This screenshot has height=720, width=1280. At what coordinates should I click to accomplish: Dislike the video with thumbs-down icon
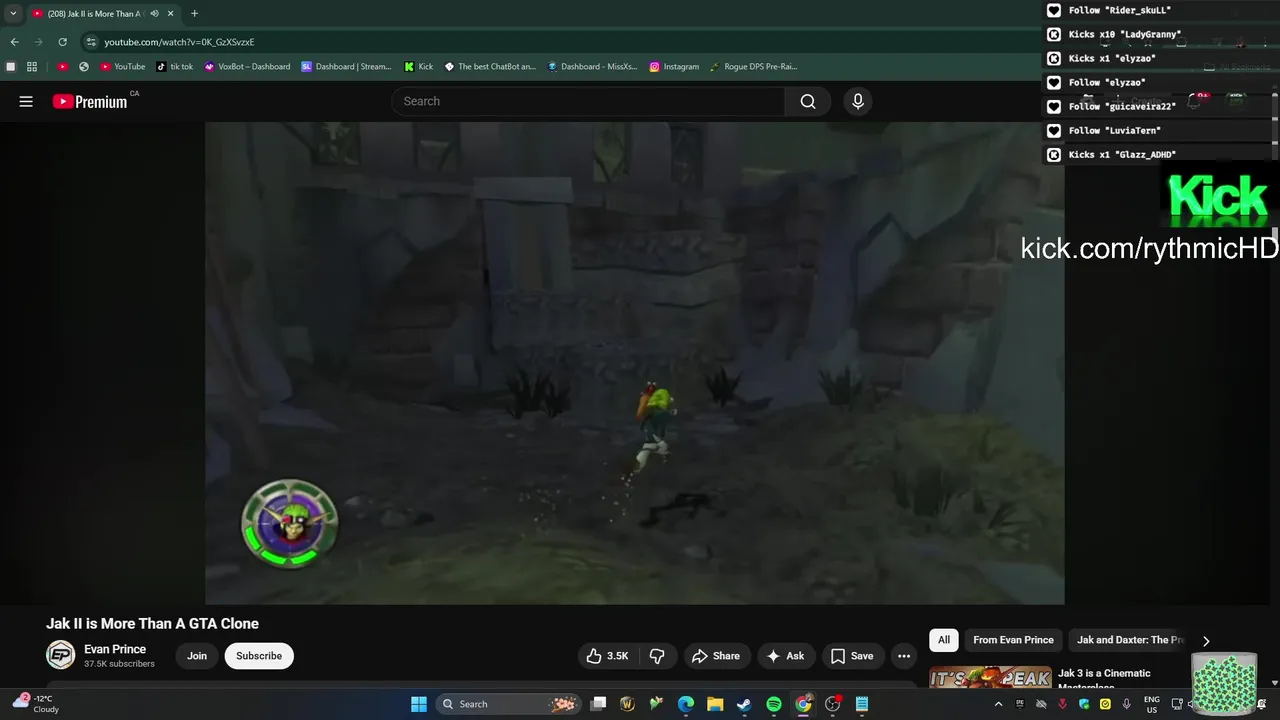coord(657,656)
